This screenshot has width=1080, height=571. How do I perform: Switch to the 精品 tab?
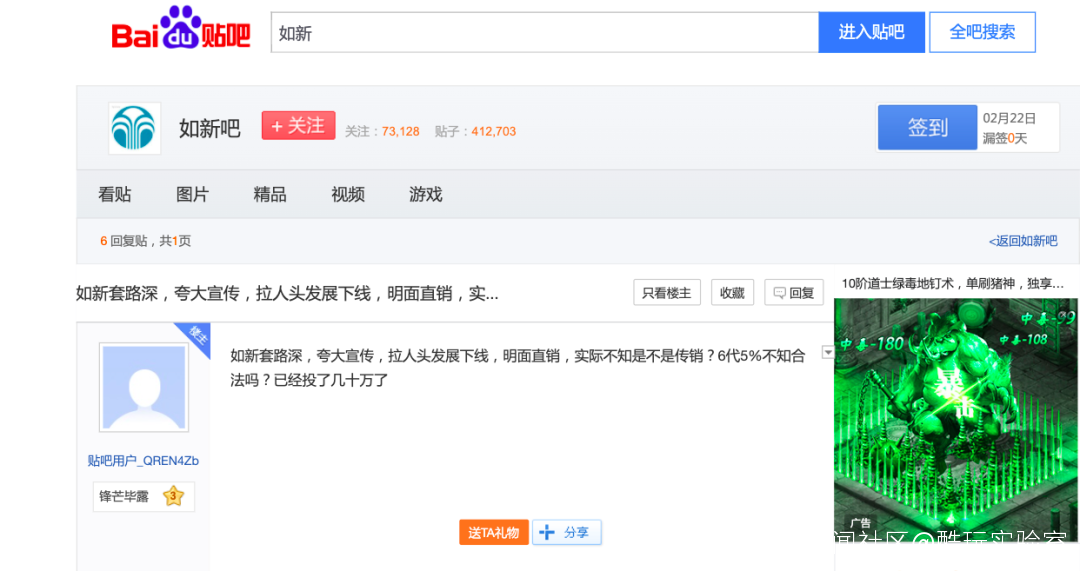270,195
